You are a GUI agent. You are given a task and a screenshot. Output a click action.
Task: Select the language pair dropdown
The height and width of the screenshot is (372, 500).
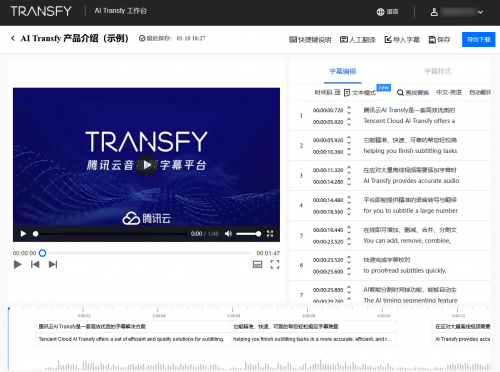coord(449,92)
